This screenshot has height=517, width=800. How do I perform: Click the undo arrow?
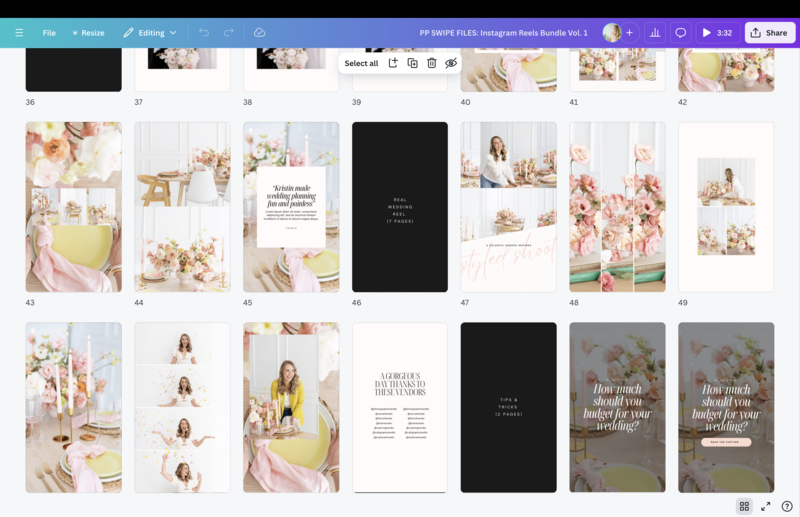pyautogui.click(x=204, y=33)
